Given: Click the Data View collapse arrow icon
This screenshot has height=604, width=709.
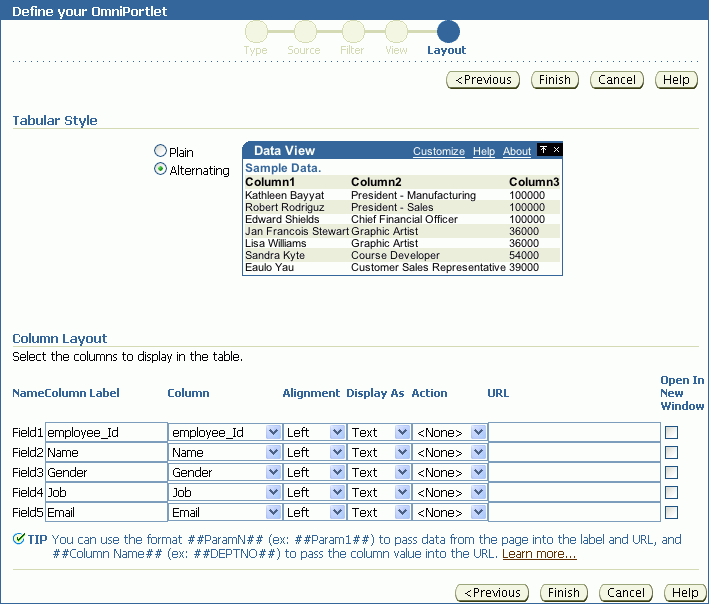Looking at the screenshot, I should tap(544, 150).
